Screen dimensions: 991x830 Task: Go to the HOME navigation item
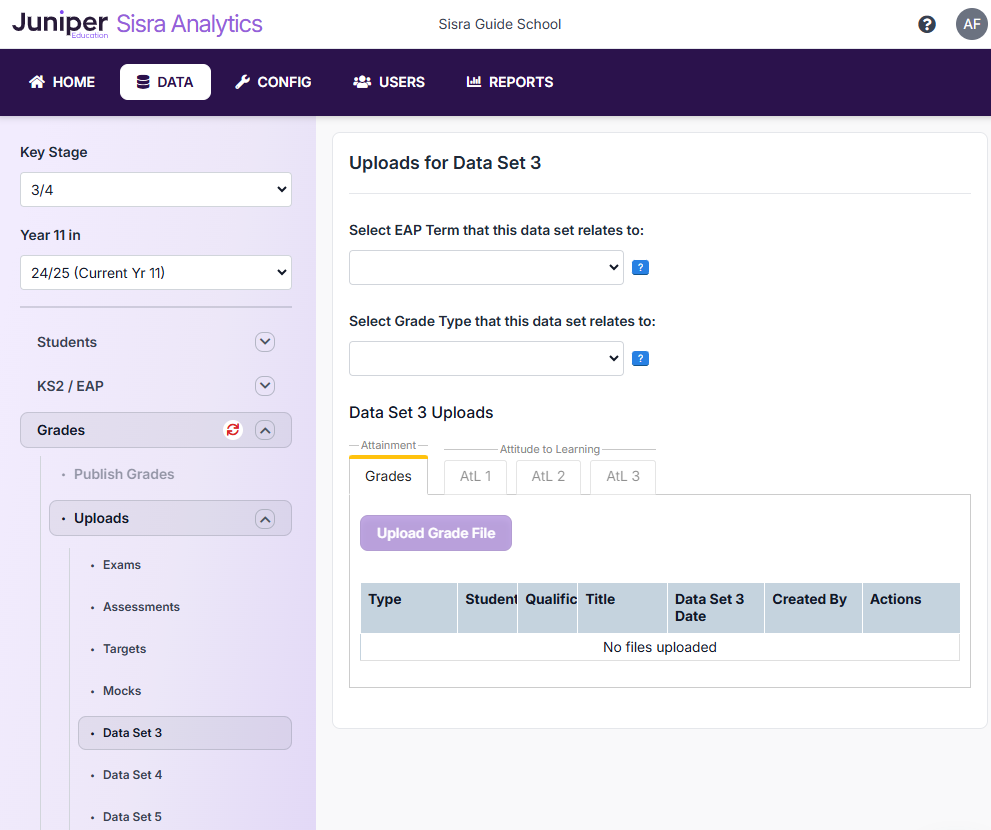point(62,82)
